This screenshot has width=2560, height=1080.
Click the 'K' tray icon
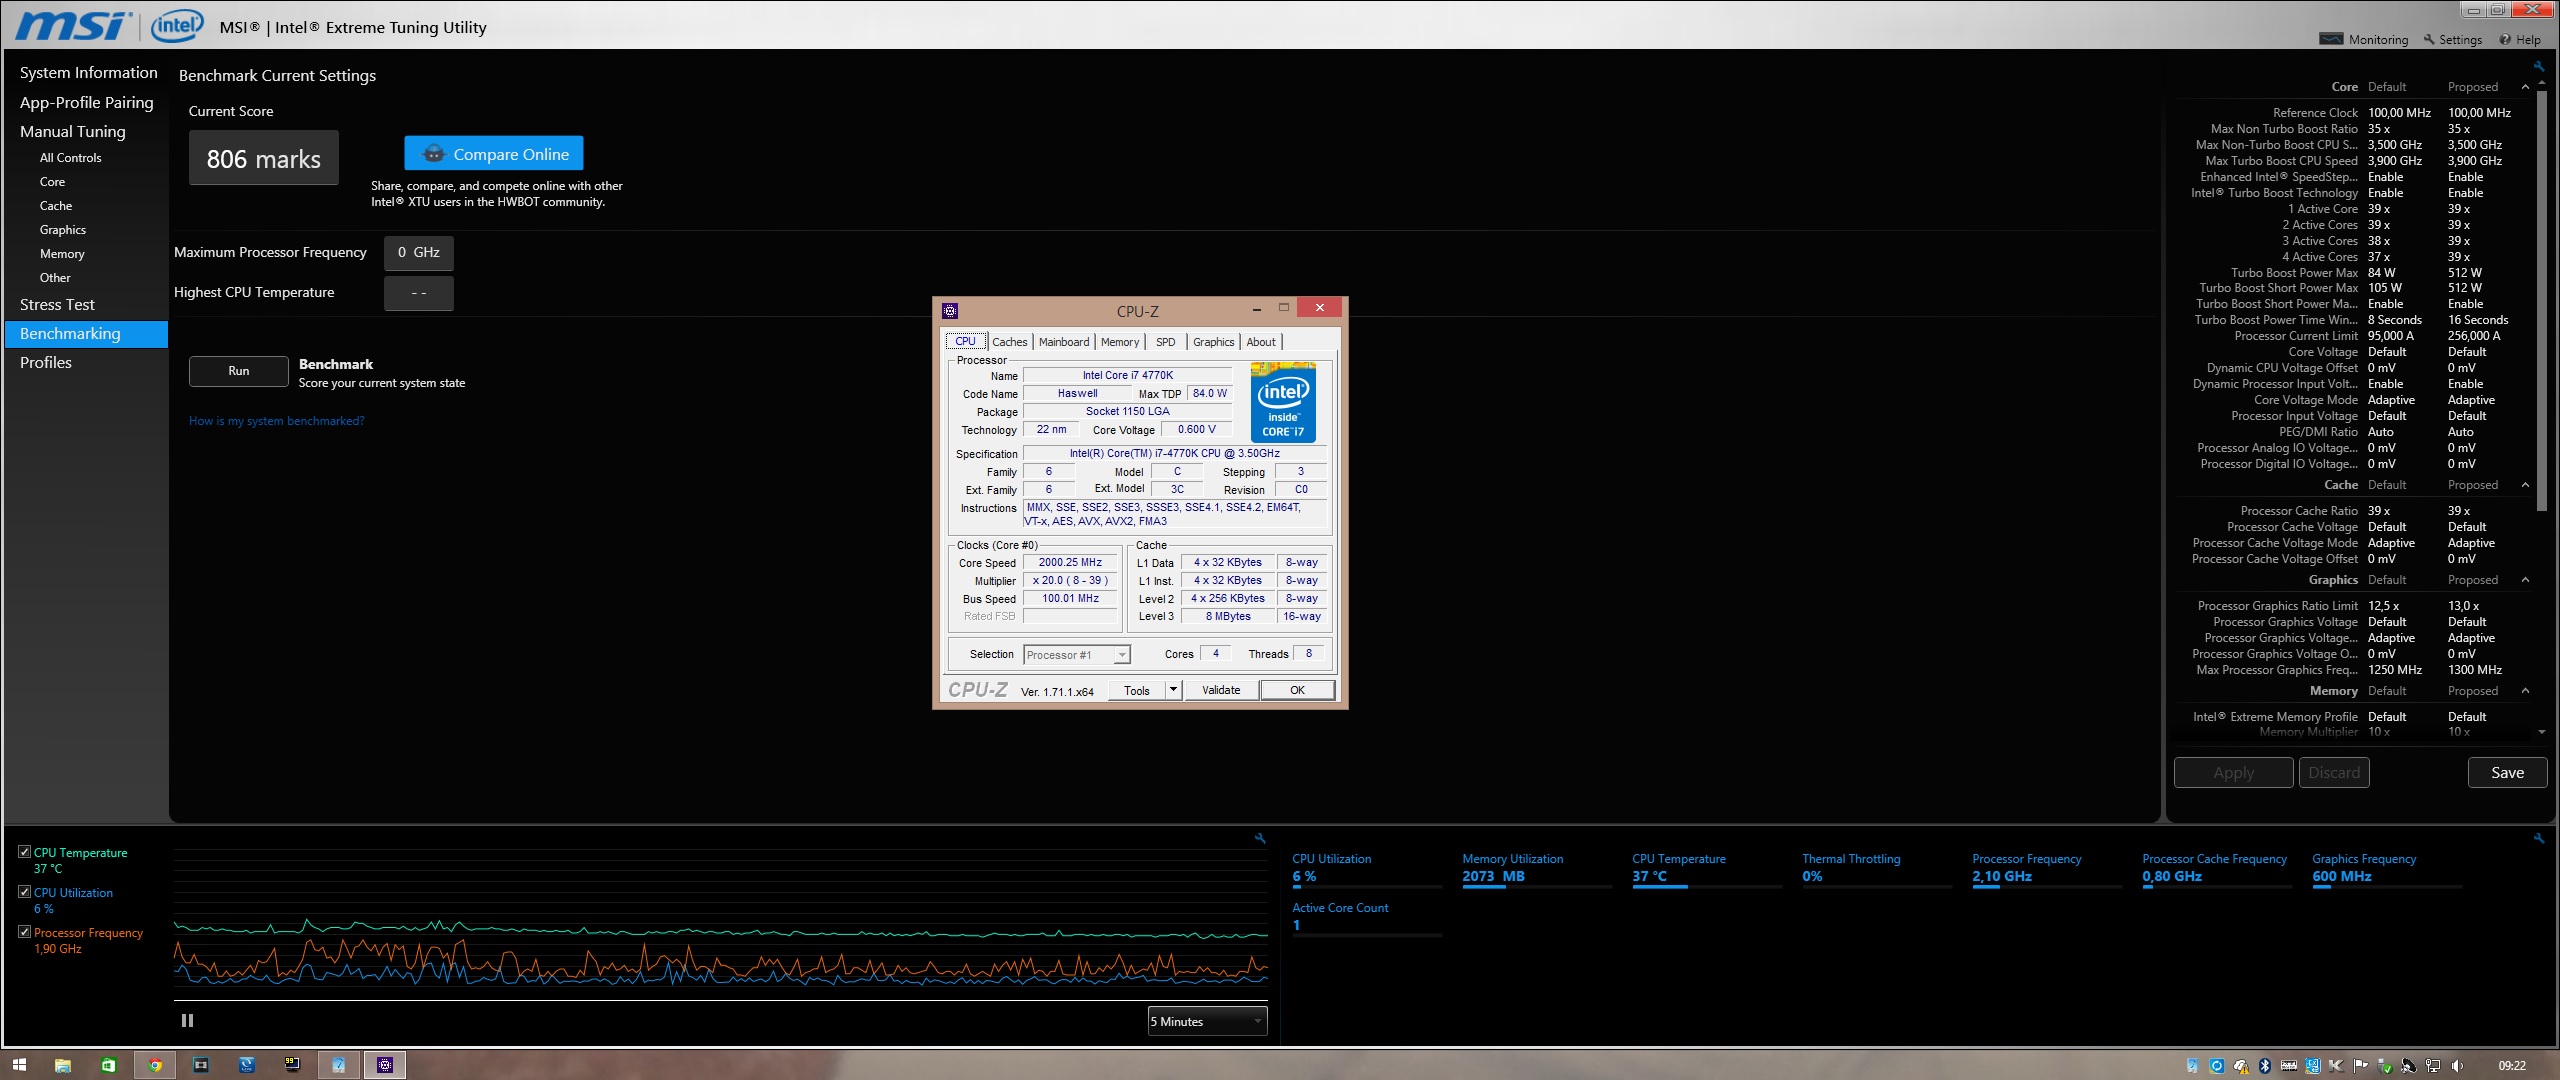pos(2336,1066)
